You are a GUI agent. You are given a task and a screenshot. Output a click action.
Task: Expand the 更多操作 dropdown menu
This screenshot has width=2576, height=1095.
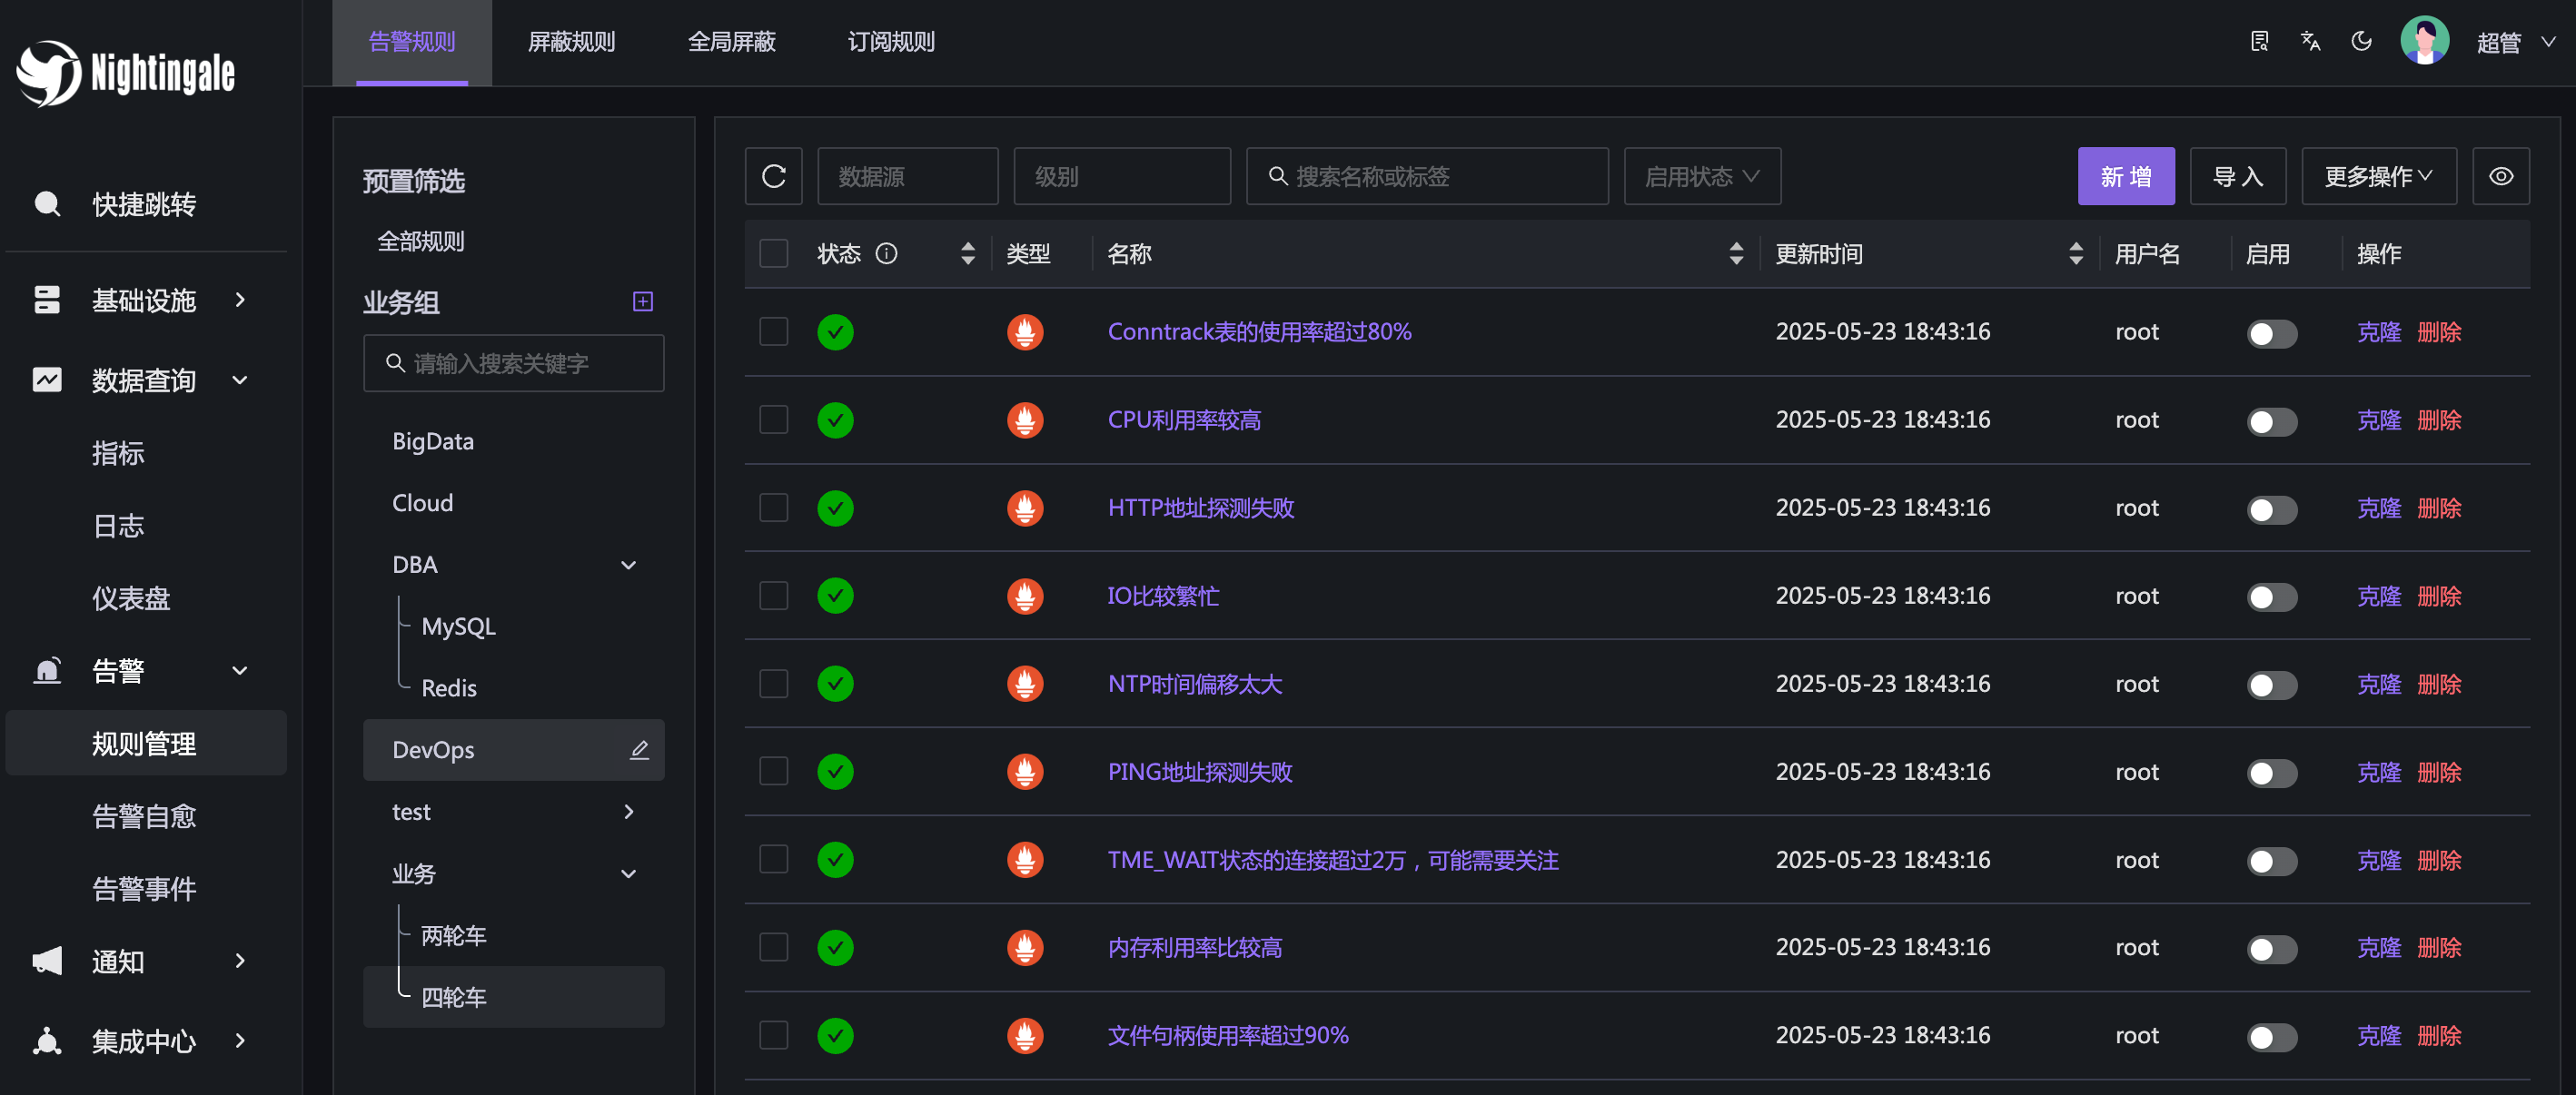[2378, 176]
